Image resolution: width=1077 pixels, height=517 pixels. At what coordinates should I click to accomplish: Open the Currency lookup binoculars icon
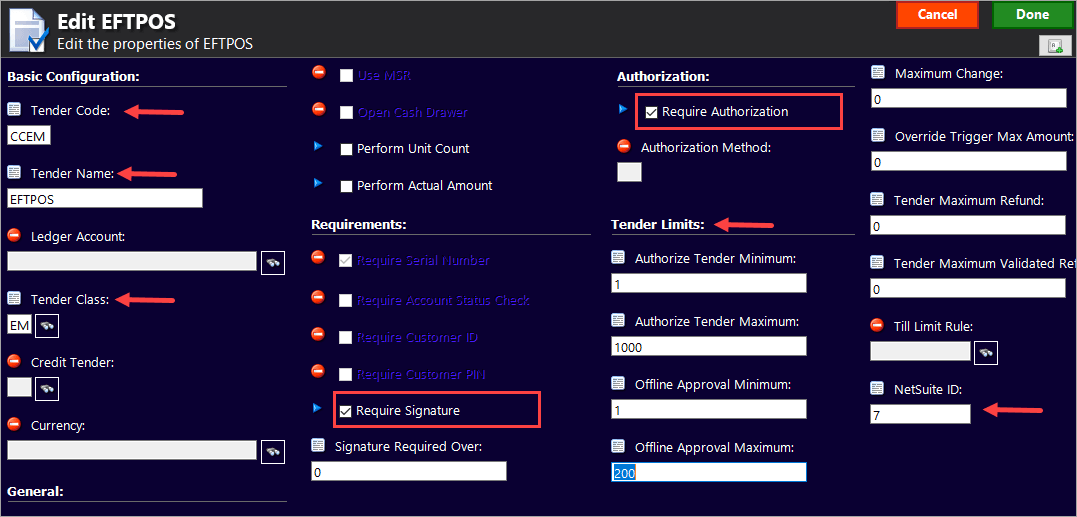(x=271, y=451)
